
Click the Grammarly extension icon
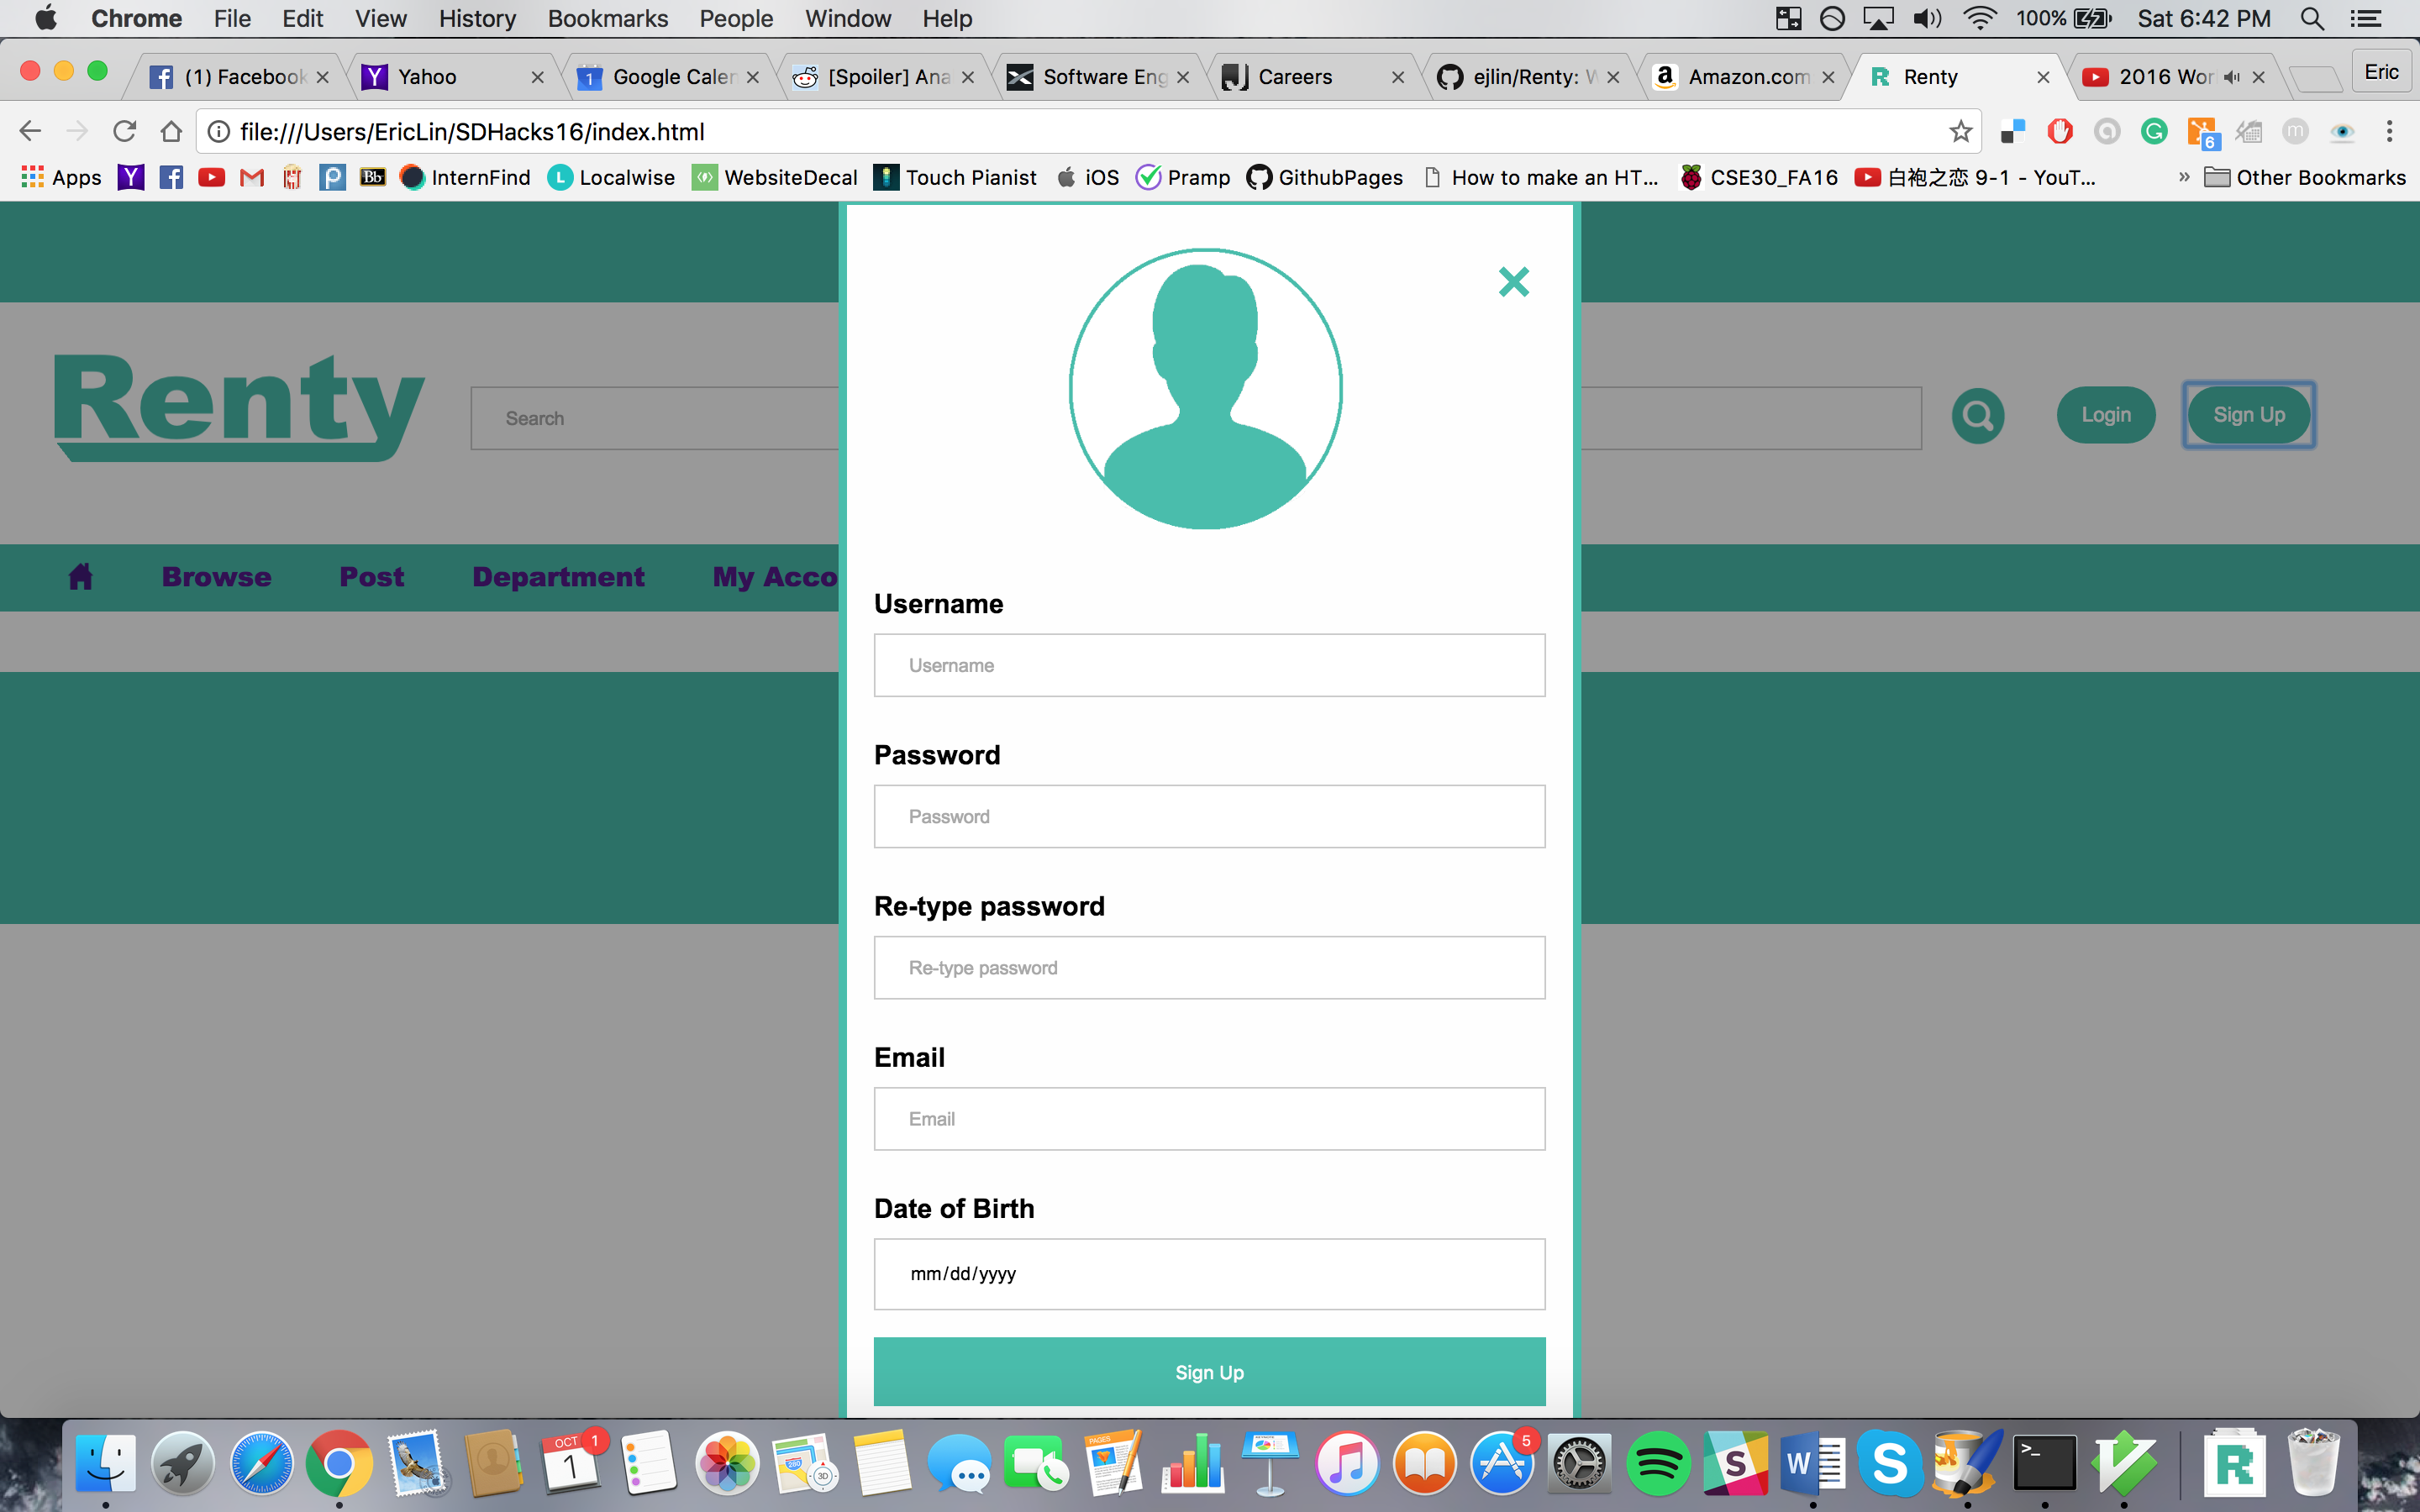pos(2154,132)
